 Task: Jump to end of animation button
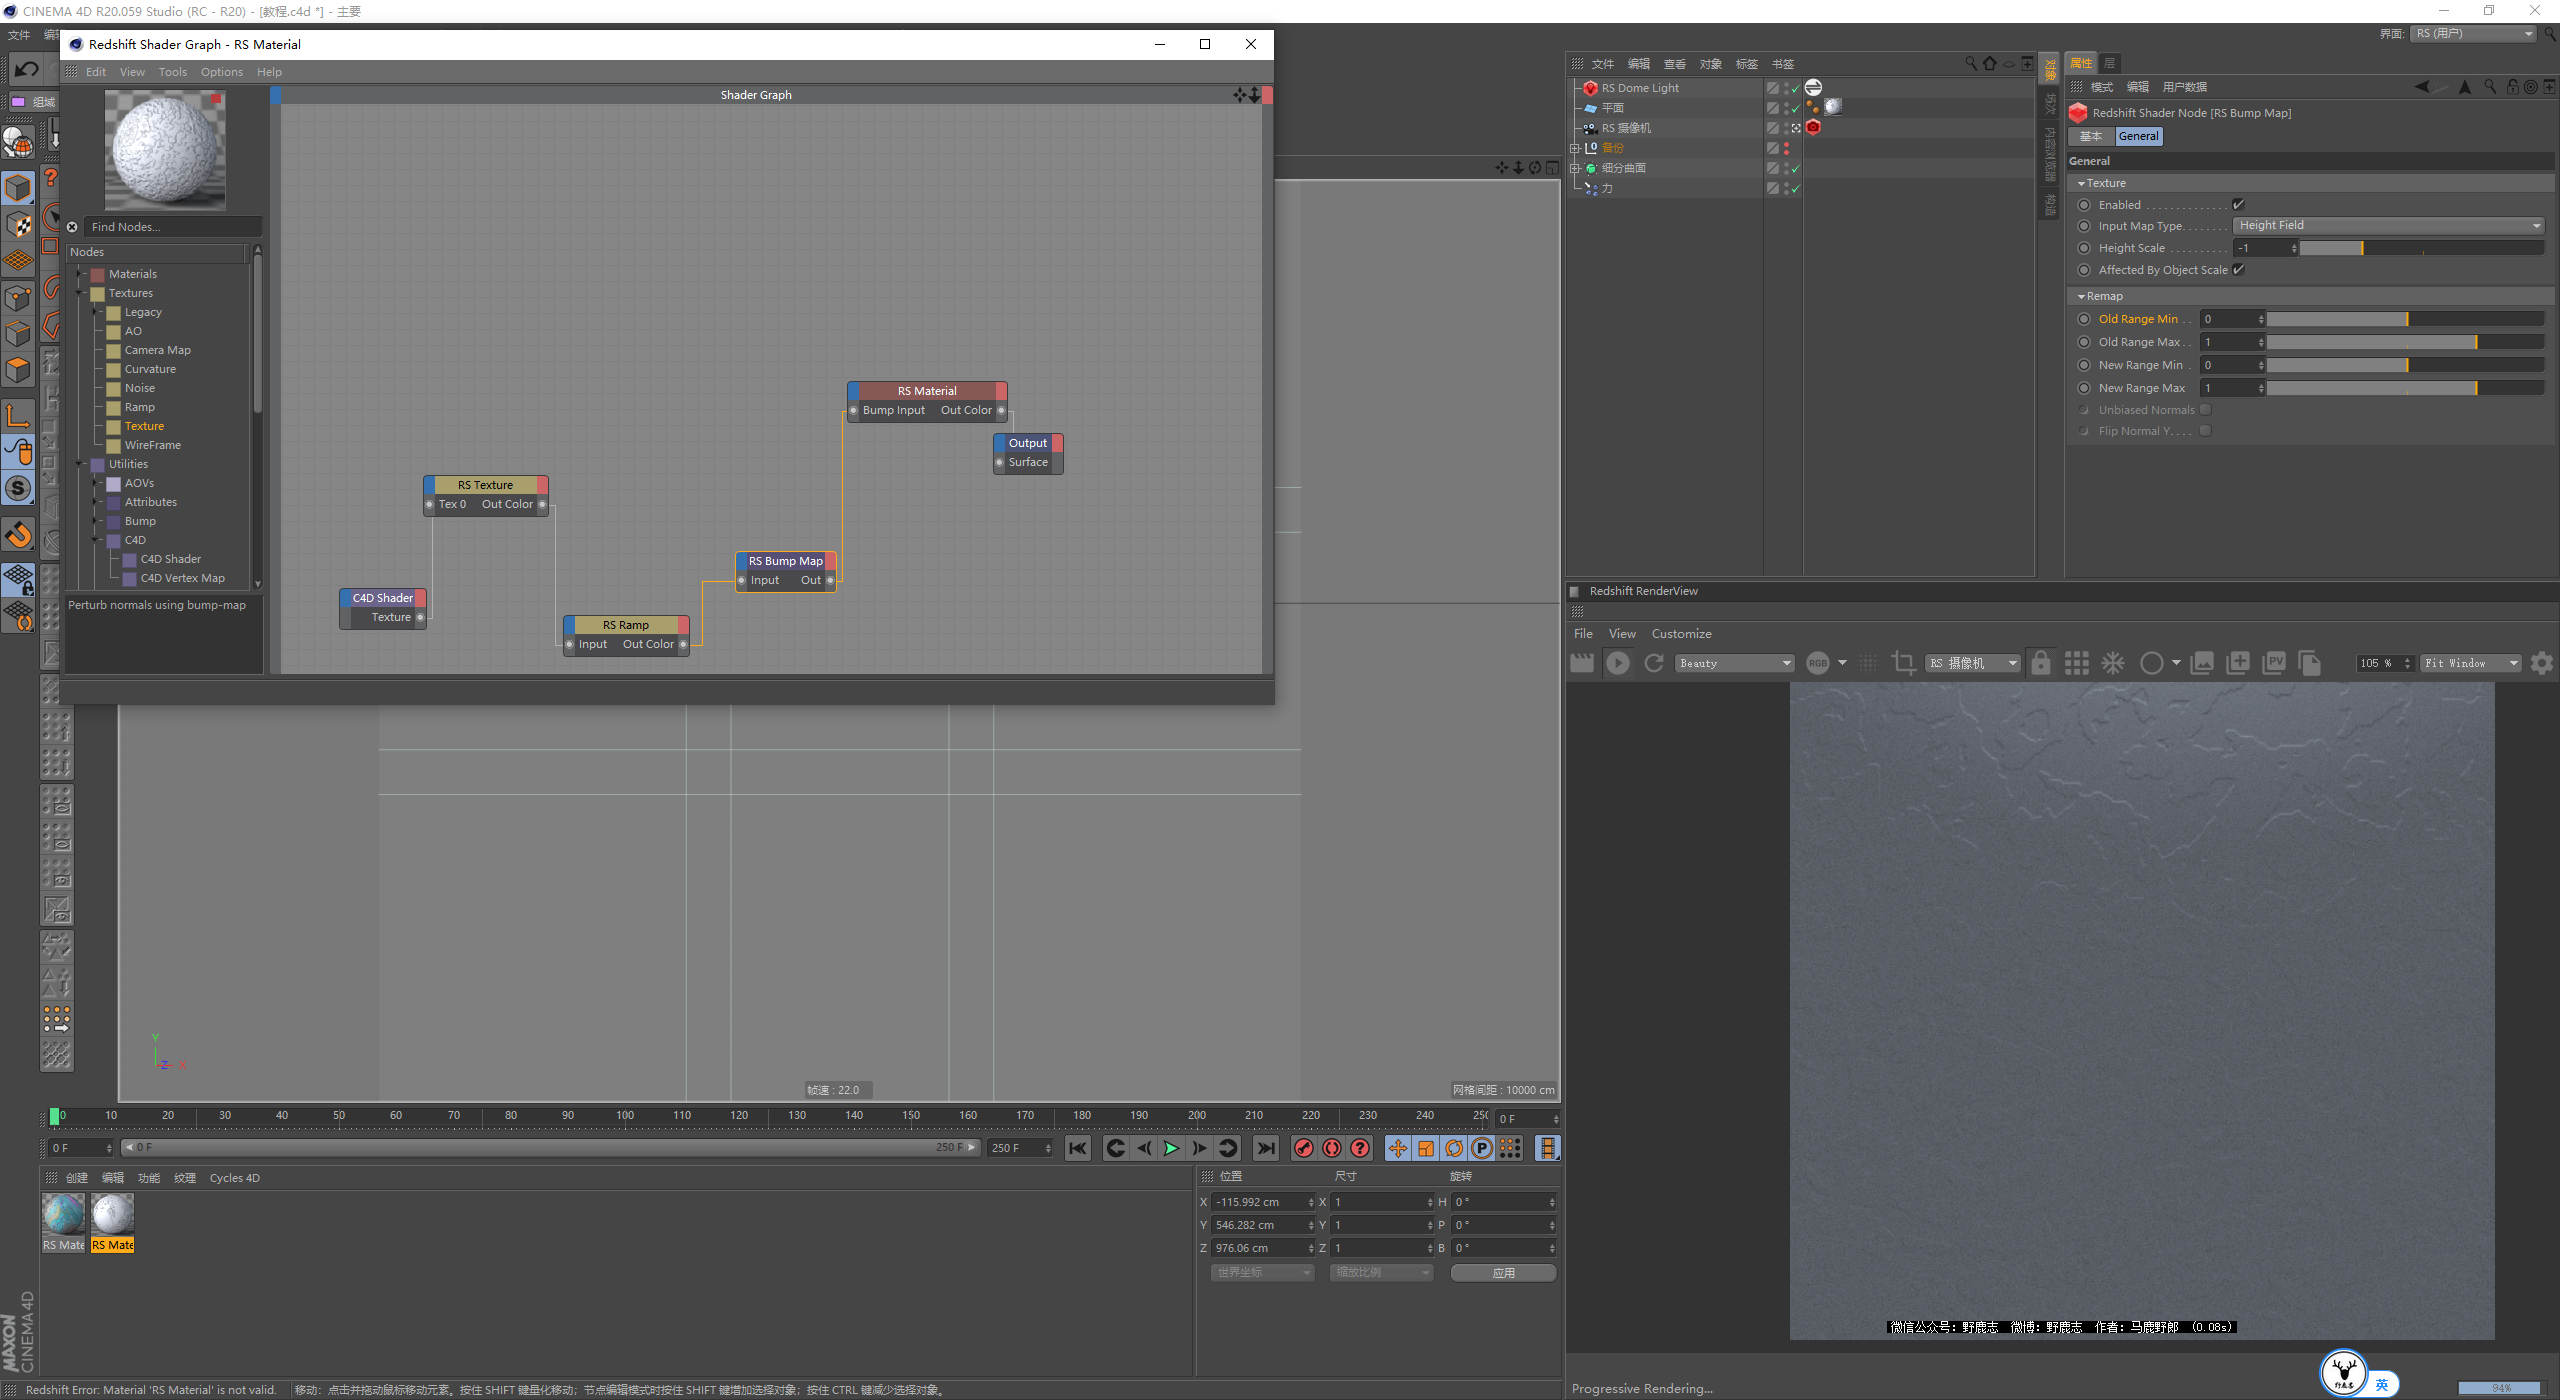point(1266,1148)
